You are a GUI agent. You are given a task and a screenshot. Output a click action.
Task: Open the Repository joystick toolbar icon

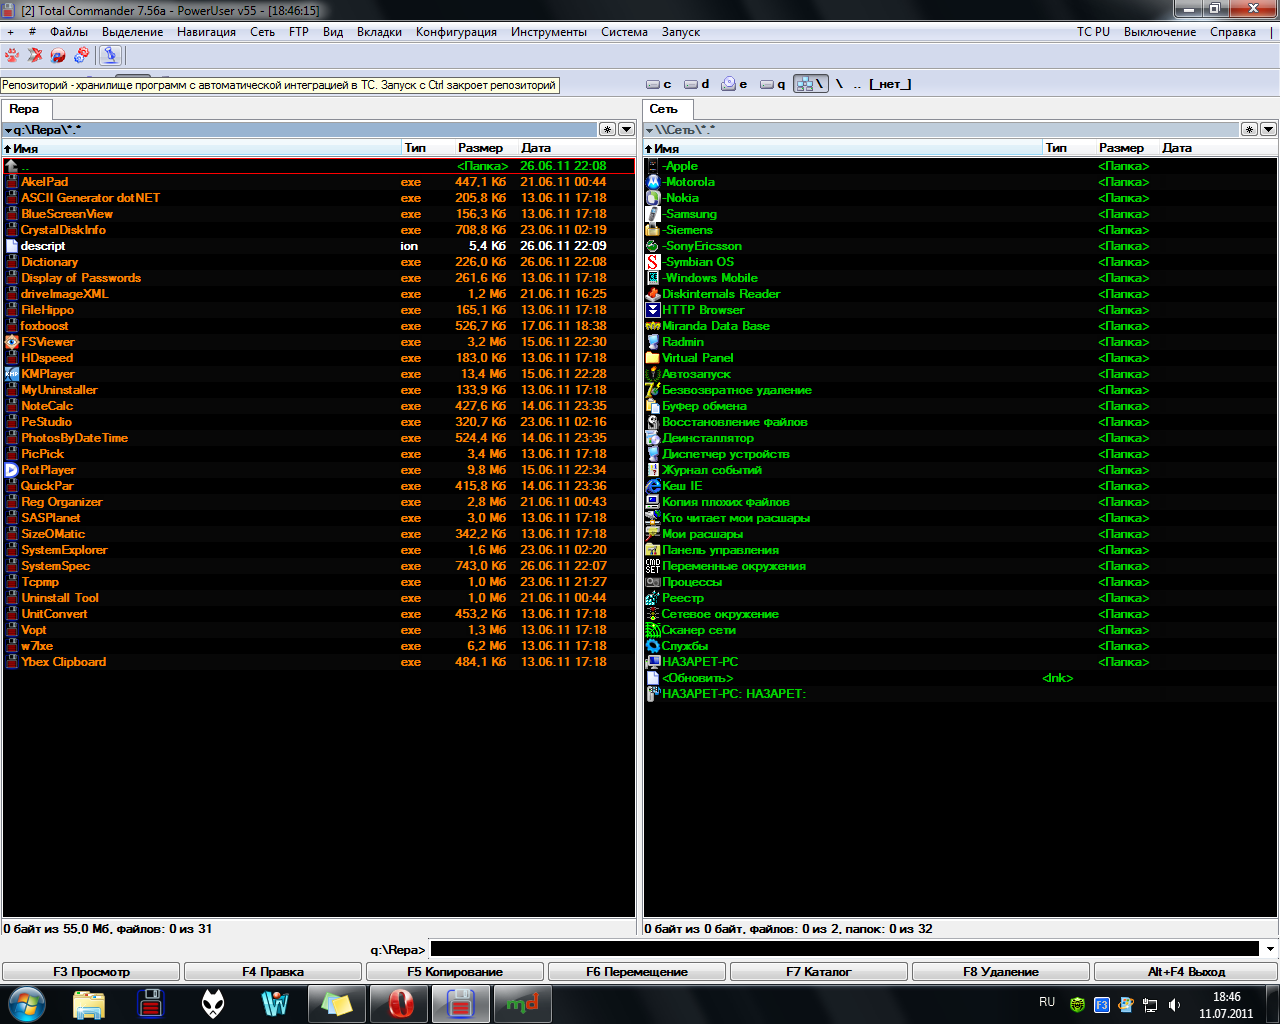tap(110, 55)
